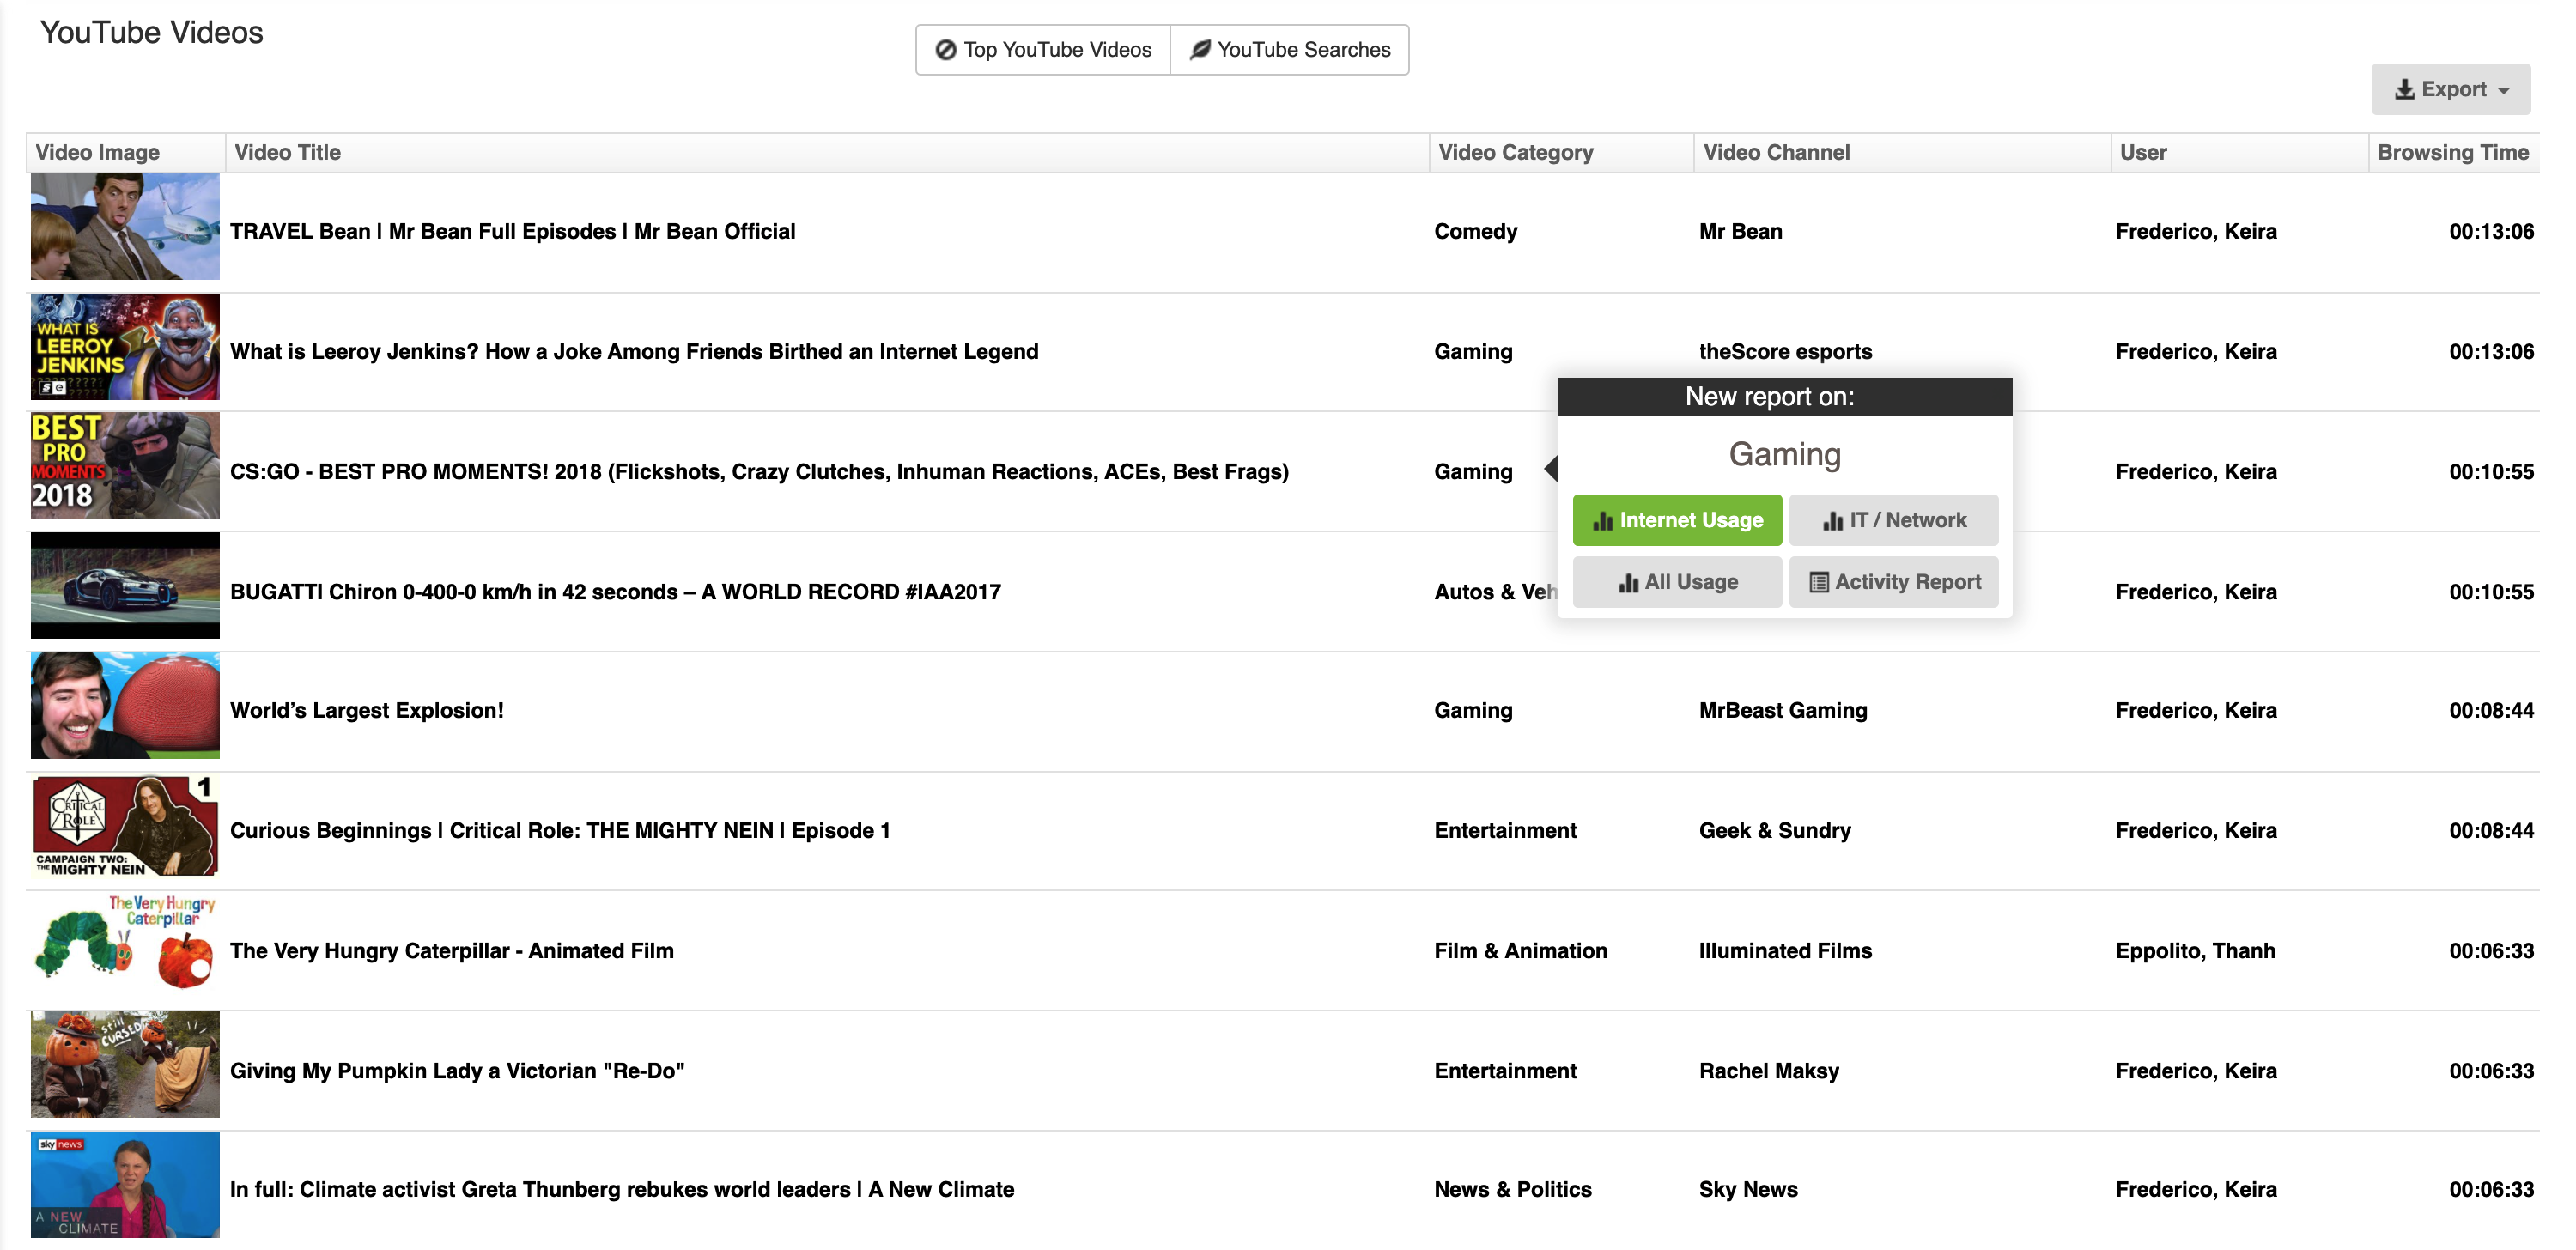
Task: Click the chart icon on IT / Network
Action: (x=1833, y=520)
